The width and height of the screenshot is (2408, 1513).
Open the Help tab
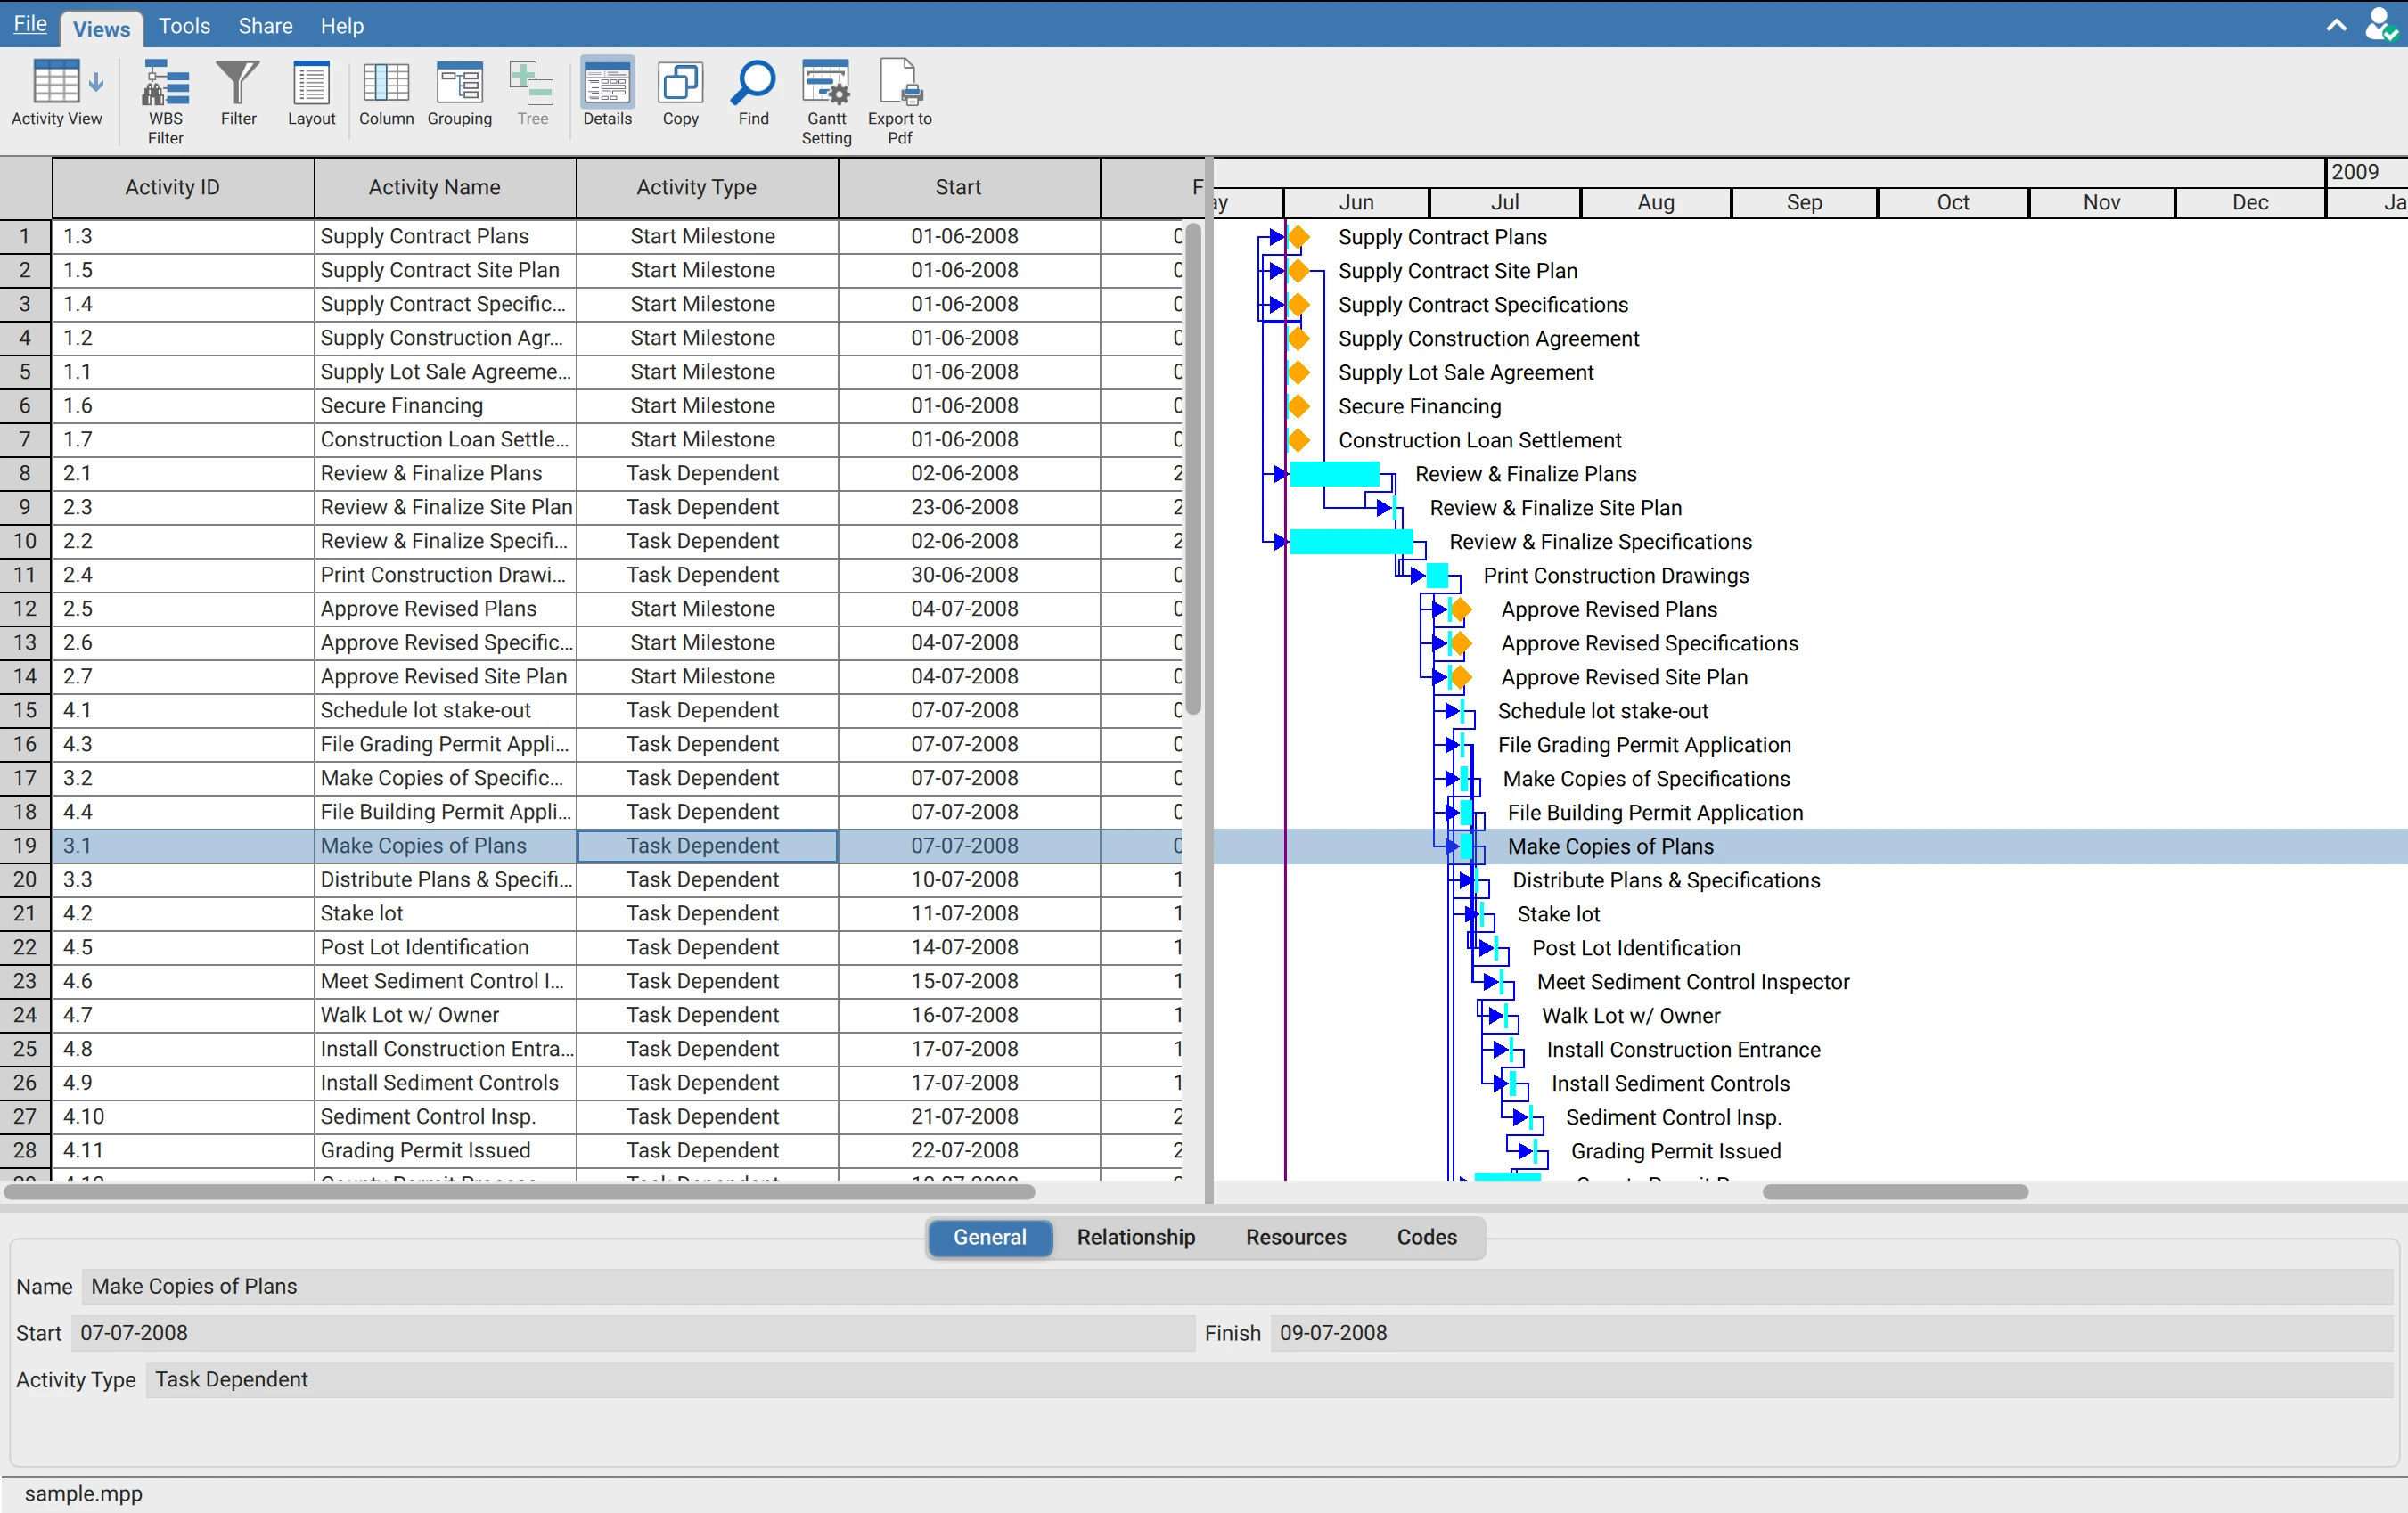tap(342, 26)
